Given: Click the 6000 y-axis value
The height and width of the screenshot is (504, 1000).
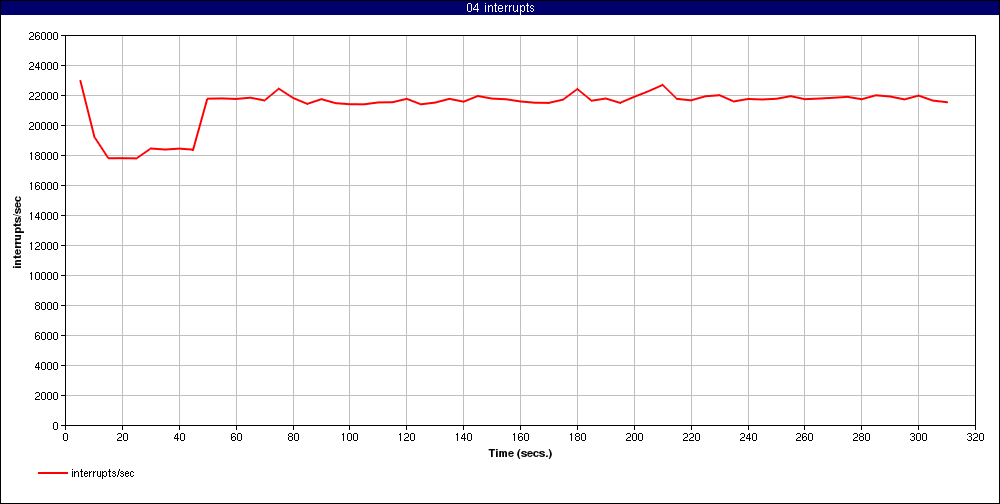Looking at the screenshot, I should (x=47, y=336).
